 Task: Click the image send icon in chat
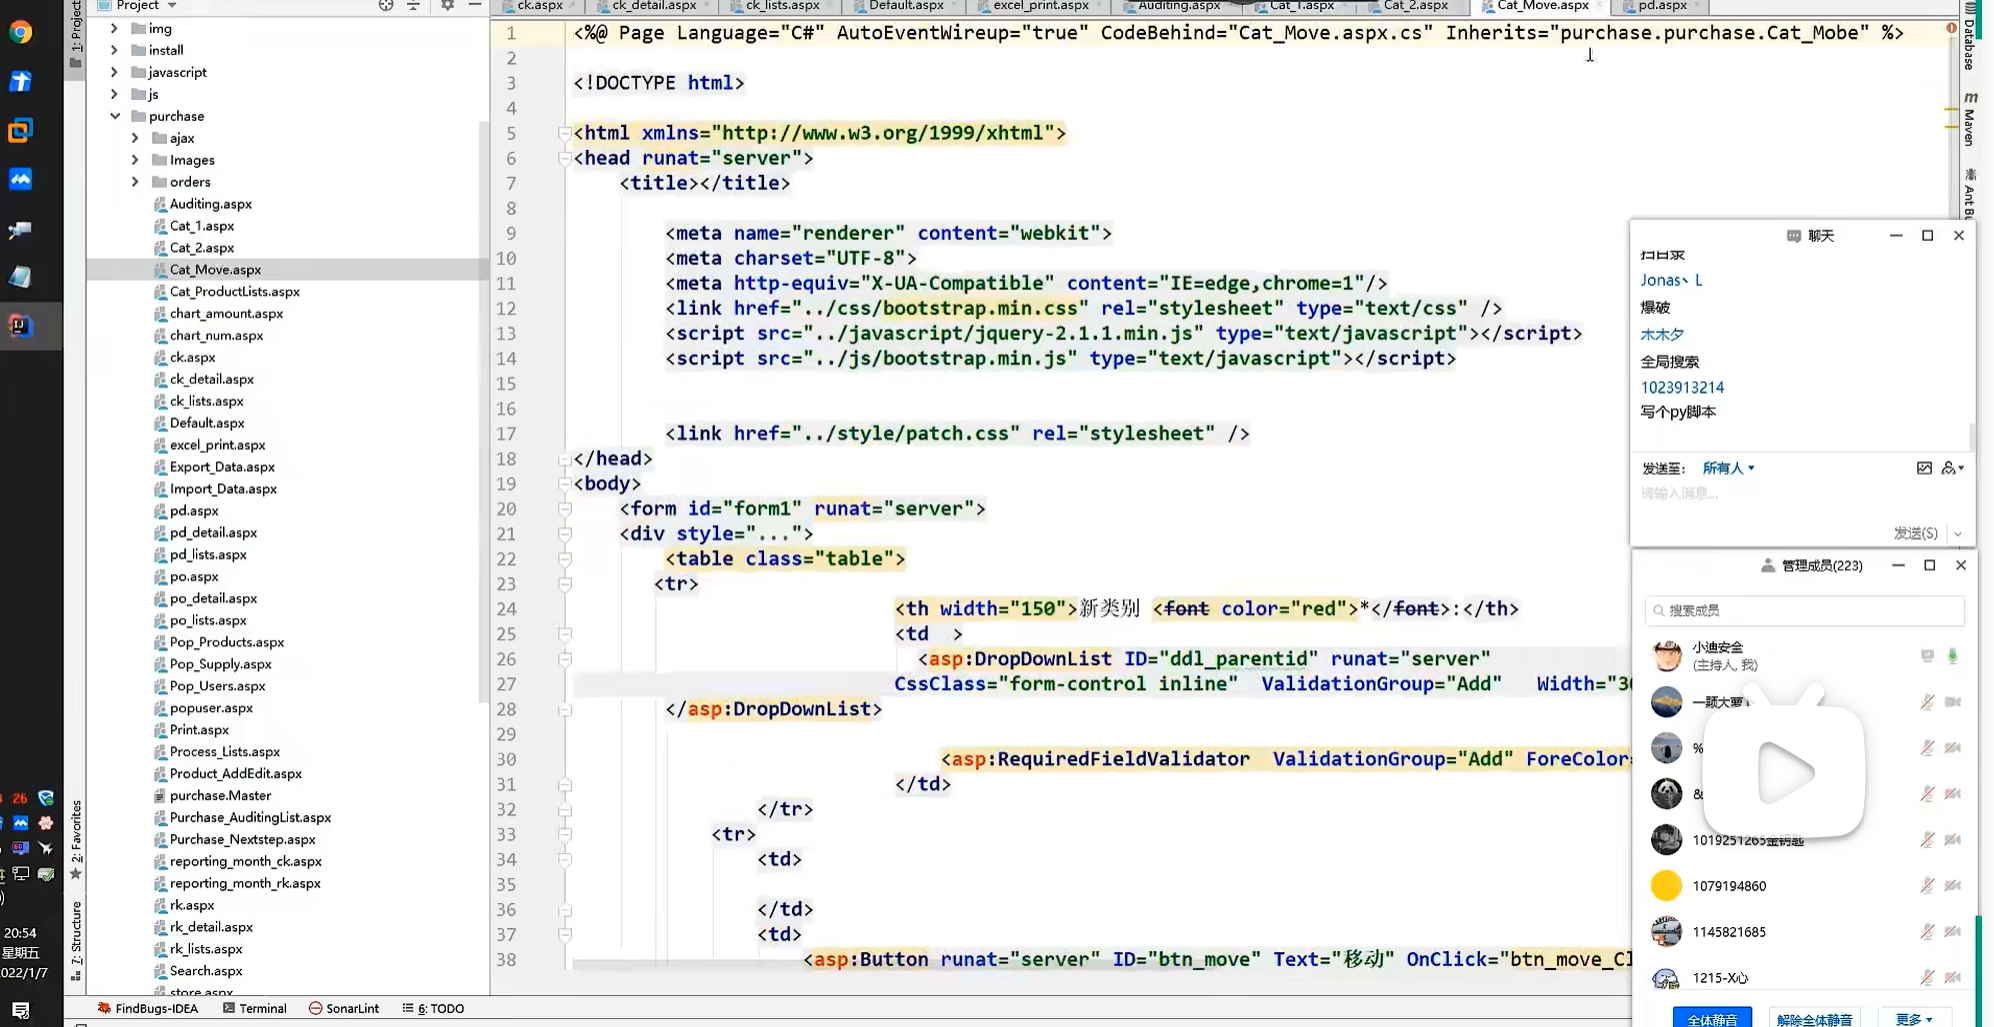1924,468
